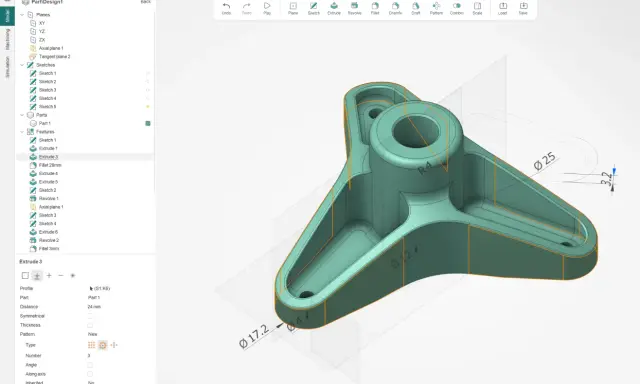Image resolution: width=640 pixels, height=384 pixels.
Task: Select the XY plane in tree
Action: (x=42, y=23)
